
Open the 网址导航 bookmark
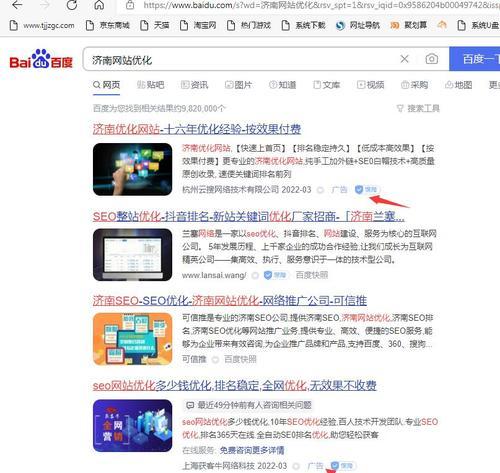click(x=358, y=25)
